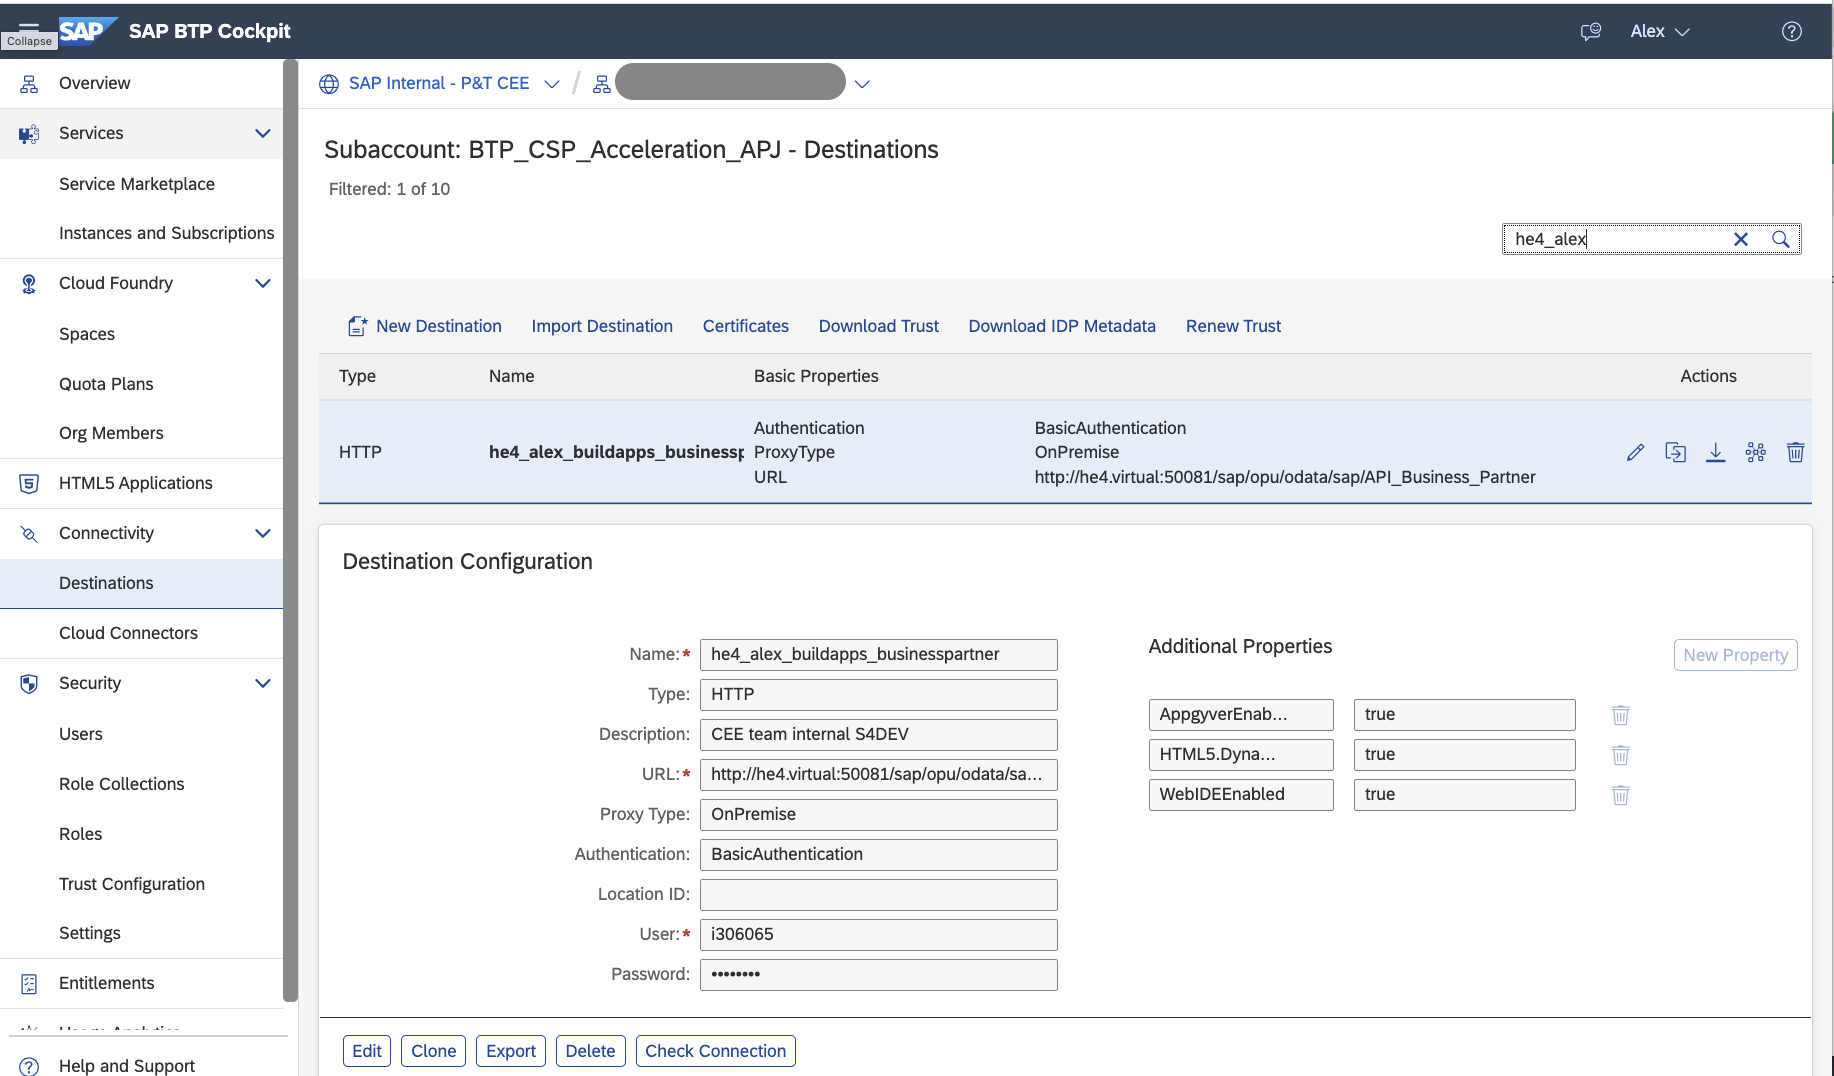
Task: Collapse the Cloud Foundry navigation group
Action: pos(262,283)
